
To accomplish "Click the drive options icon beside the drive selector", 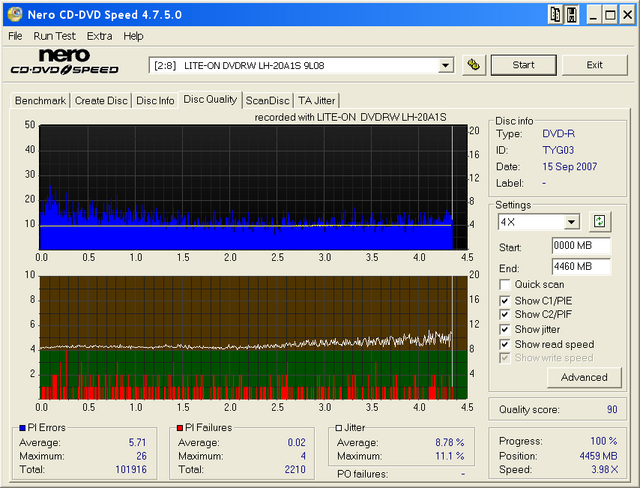I will pyautogui.click(x=474, y=65).
